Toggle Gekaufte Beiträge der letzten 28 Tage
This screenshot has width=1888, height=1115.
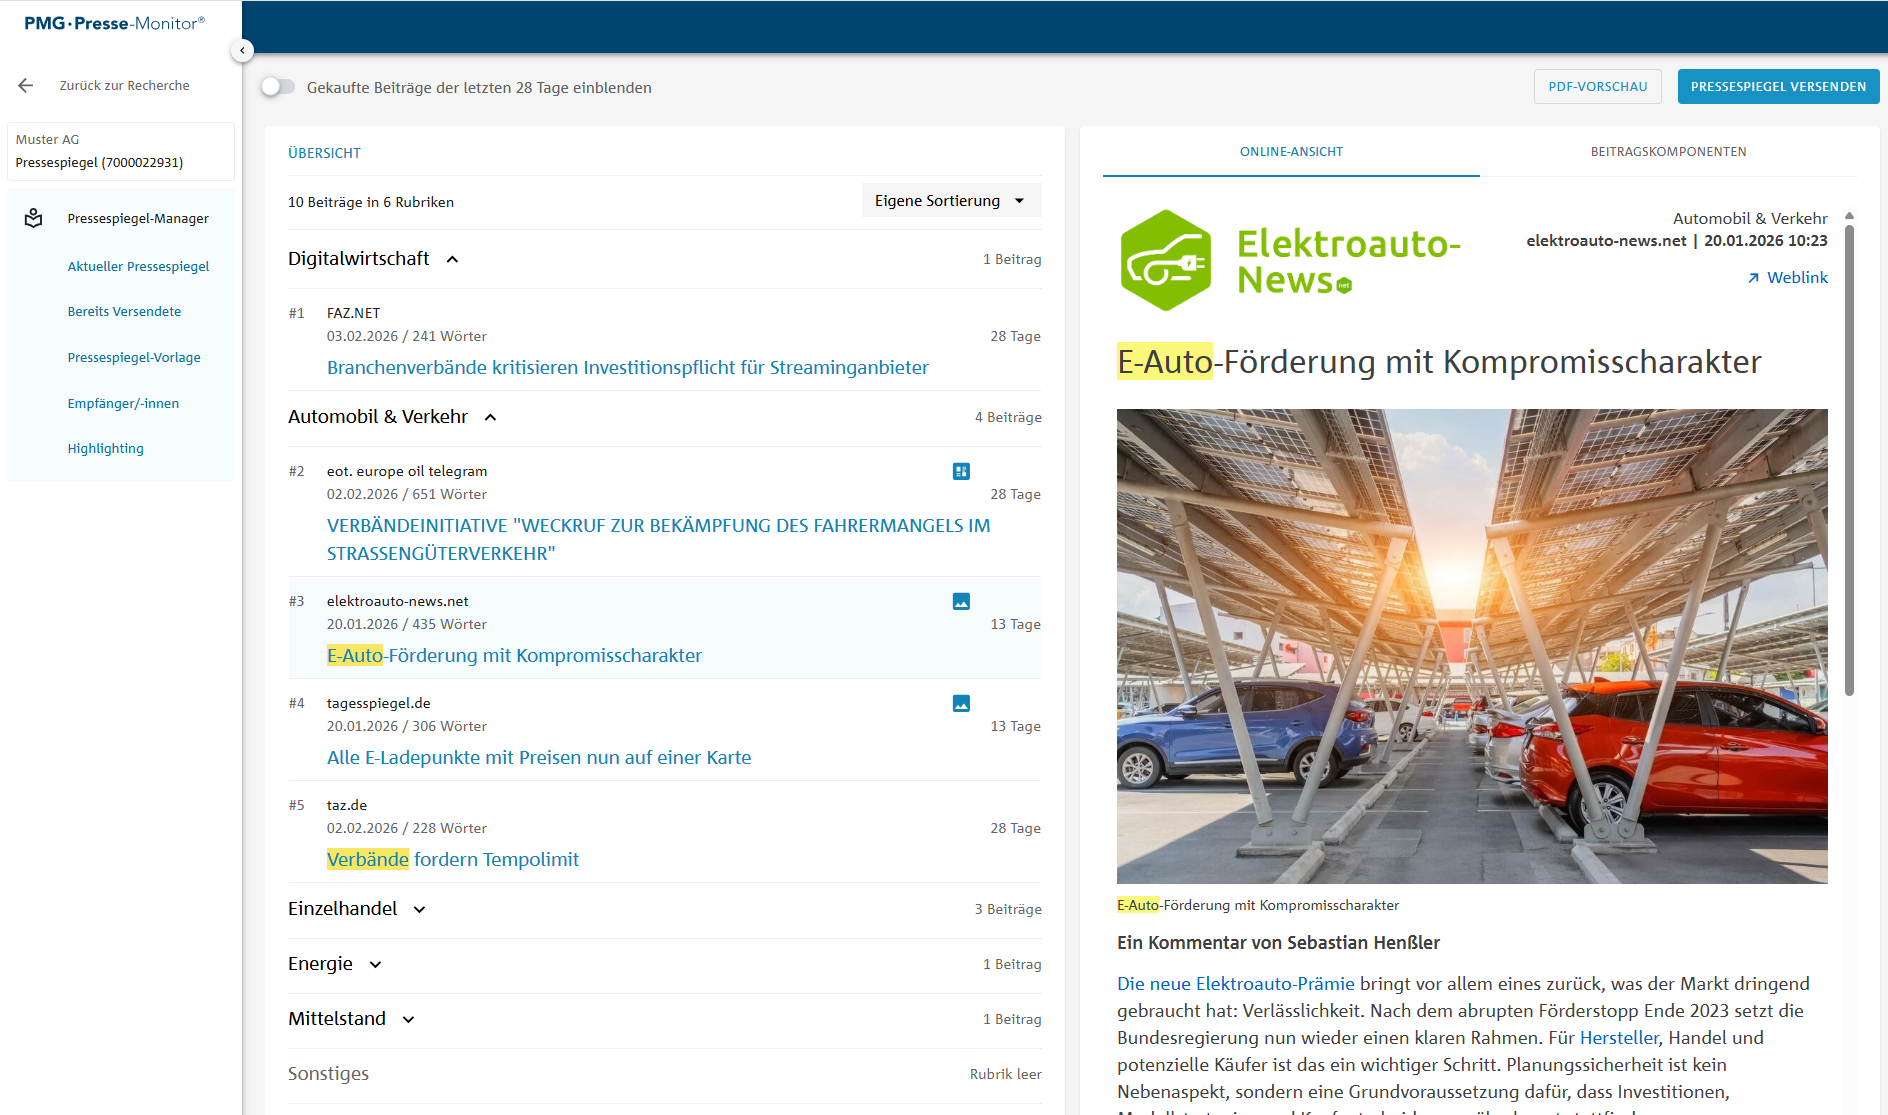(x=278, y=87)
